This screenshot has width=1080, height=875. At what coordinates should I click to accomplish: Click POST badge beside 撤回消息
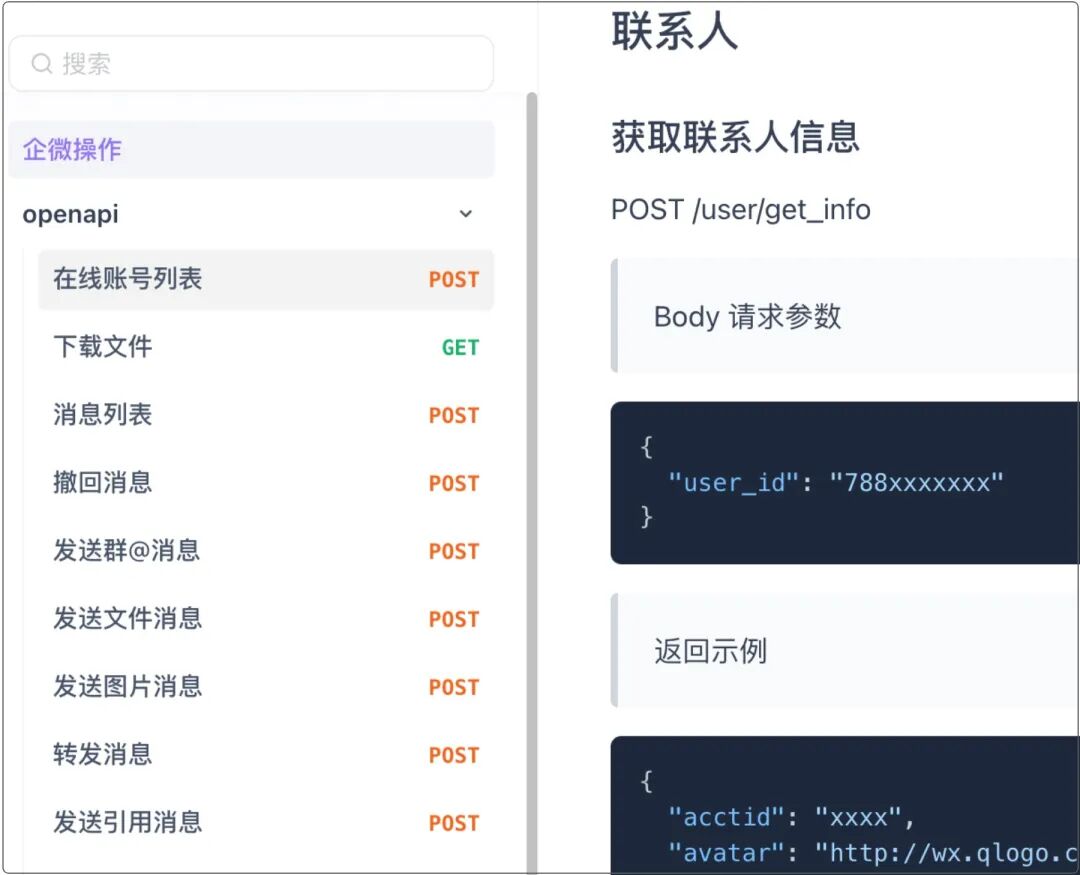454,483
